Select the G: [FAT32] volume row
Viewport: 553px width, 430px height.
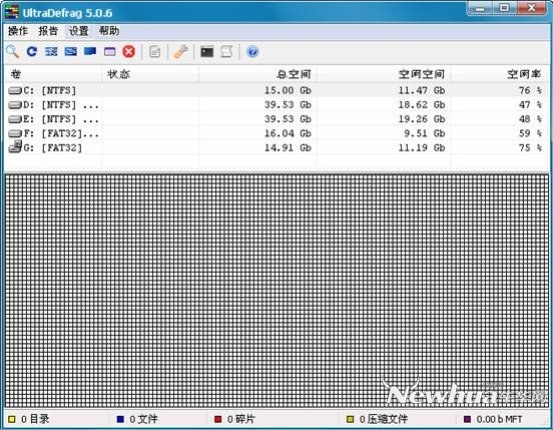[x=276, y=148]
